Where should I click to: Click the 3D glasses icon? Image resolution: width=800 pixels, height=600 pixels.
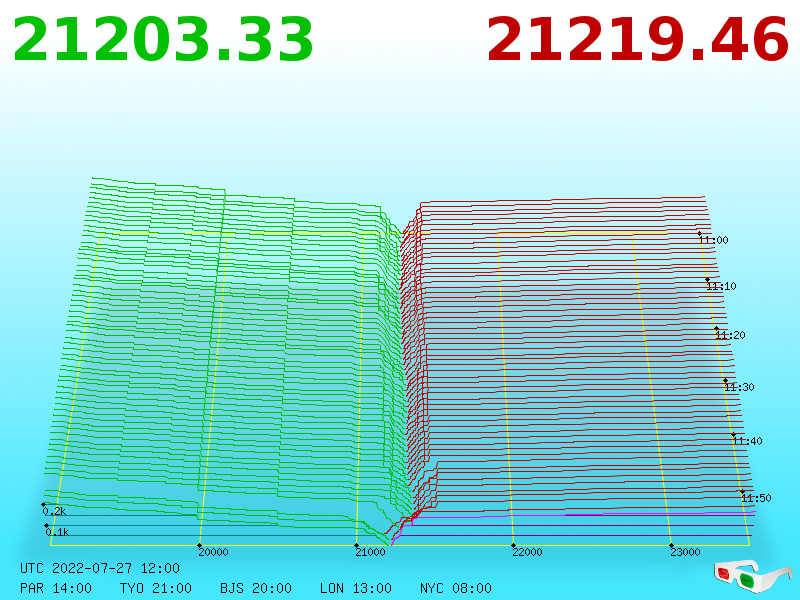(752, 577)
